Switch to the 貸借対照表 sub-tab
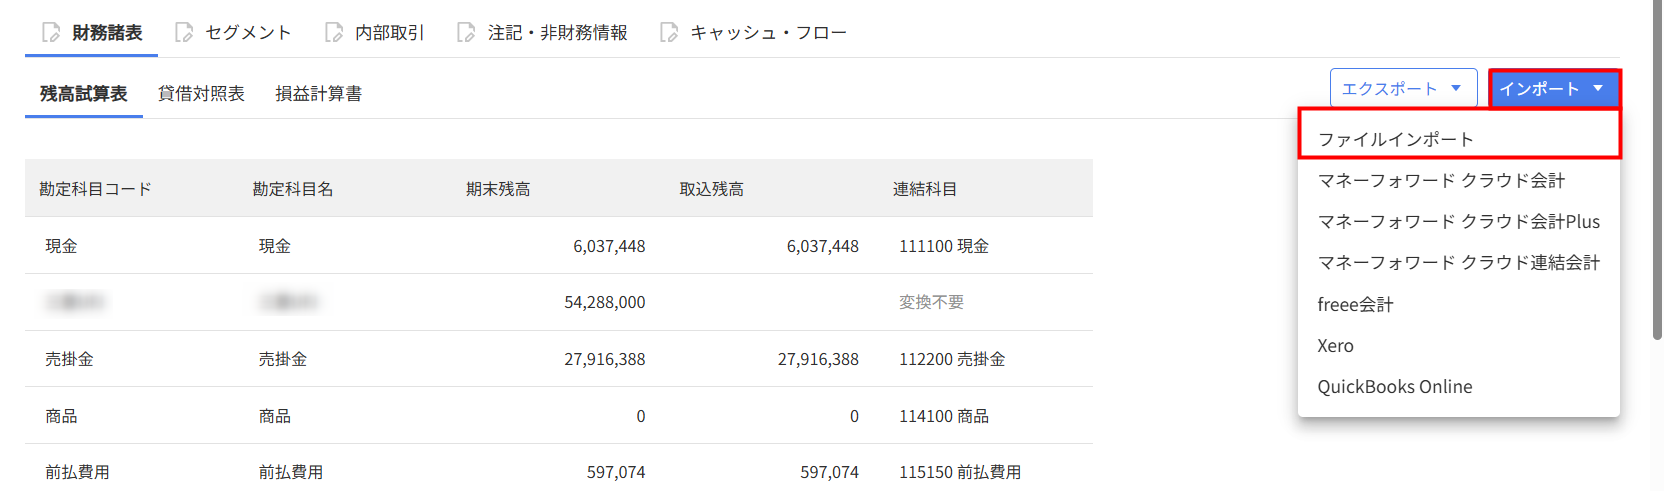Image resolution: width=1664 pixels, height=491 pixels. click(201, 94)
